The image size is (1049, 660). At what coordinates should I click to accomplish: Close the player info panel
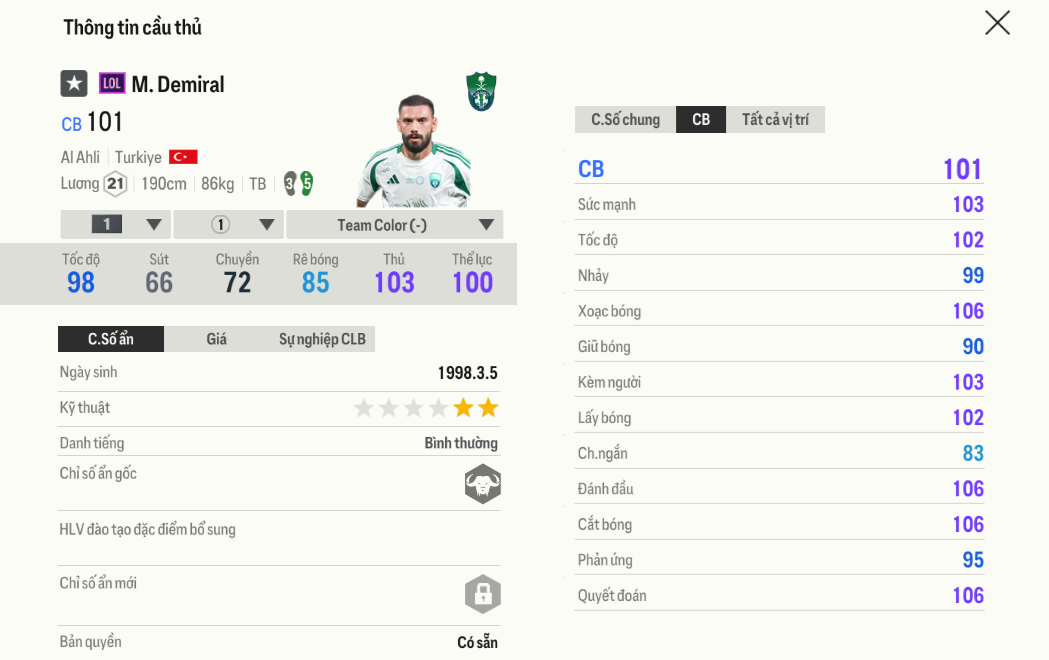997,23
